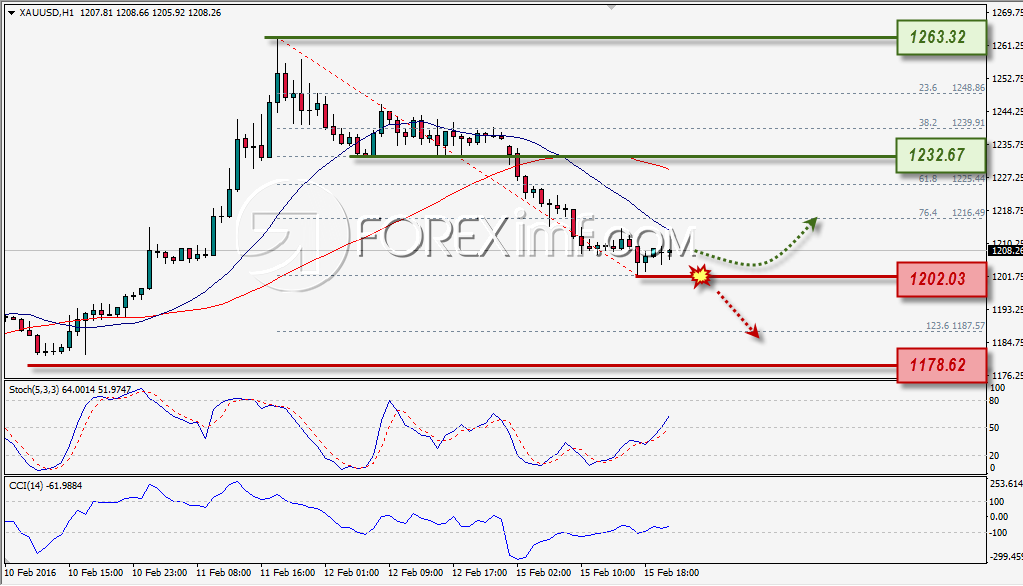Click the Stochastic scale value 20
Viewport: 1023px width, 586px height.
click(994, 455)
